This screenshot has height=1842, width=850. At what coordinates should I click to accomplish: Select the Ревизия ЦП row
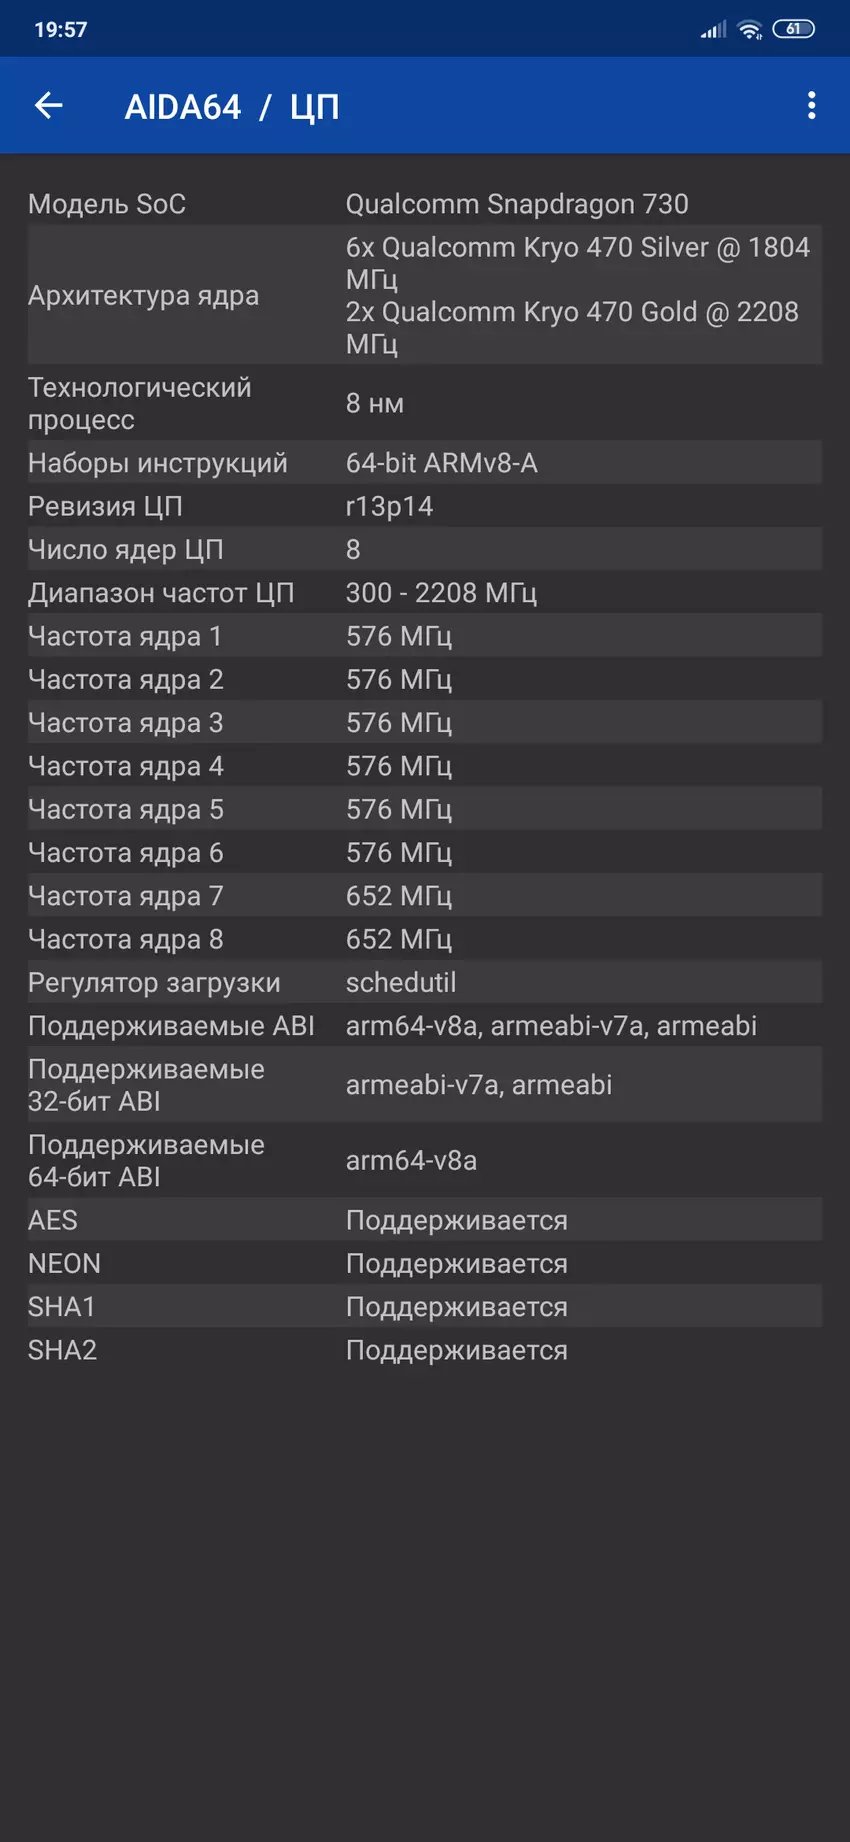[424, 506]
